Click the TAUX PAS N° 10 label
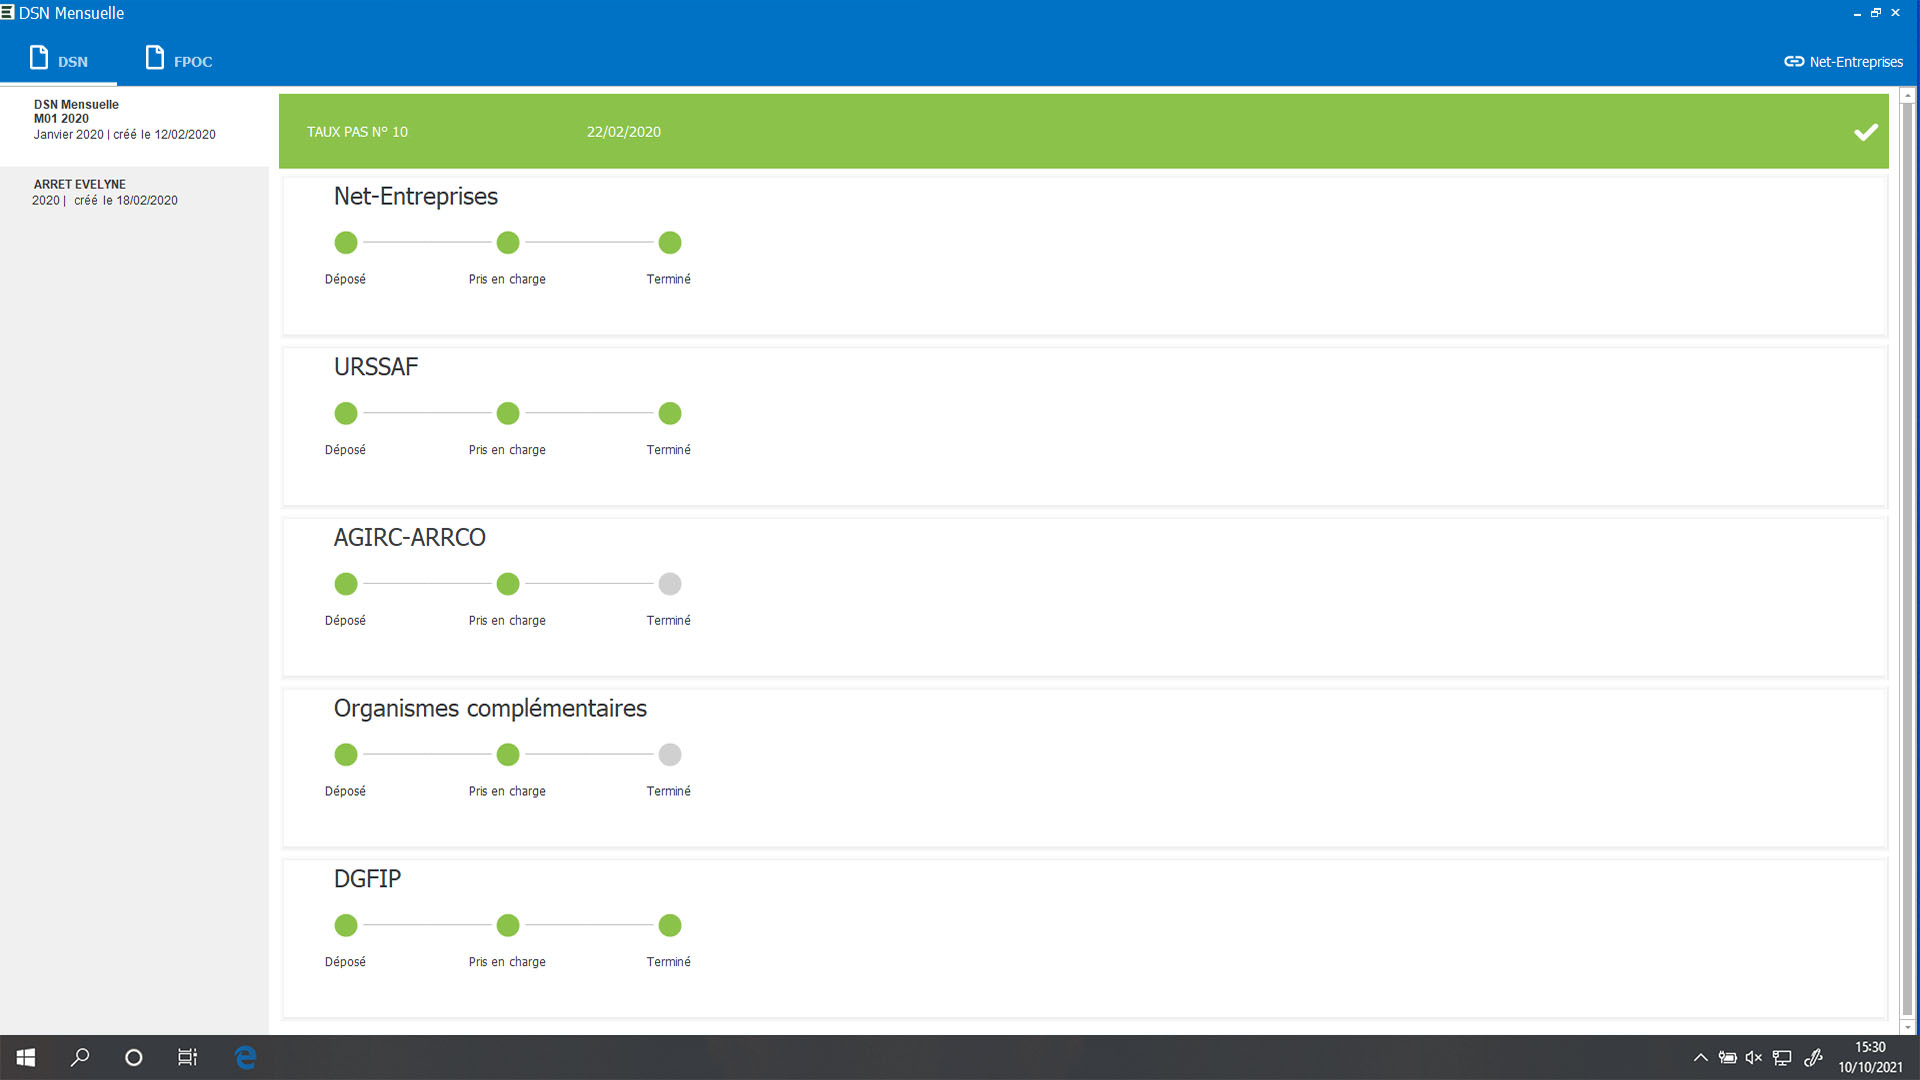Image resolution: width=1920 pixels, height=1080 pixels. pyautogui.click(x=357, y=132)
